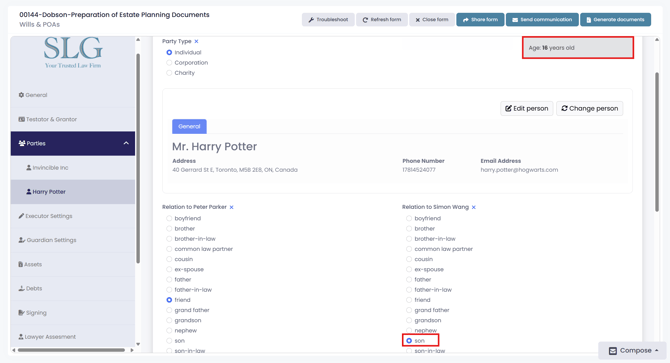Select father under Relation to Peter Parker
Viewport: 670px width, 363px height.
tap(169, 280)
